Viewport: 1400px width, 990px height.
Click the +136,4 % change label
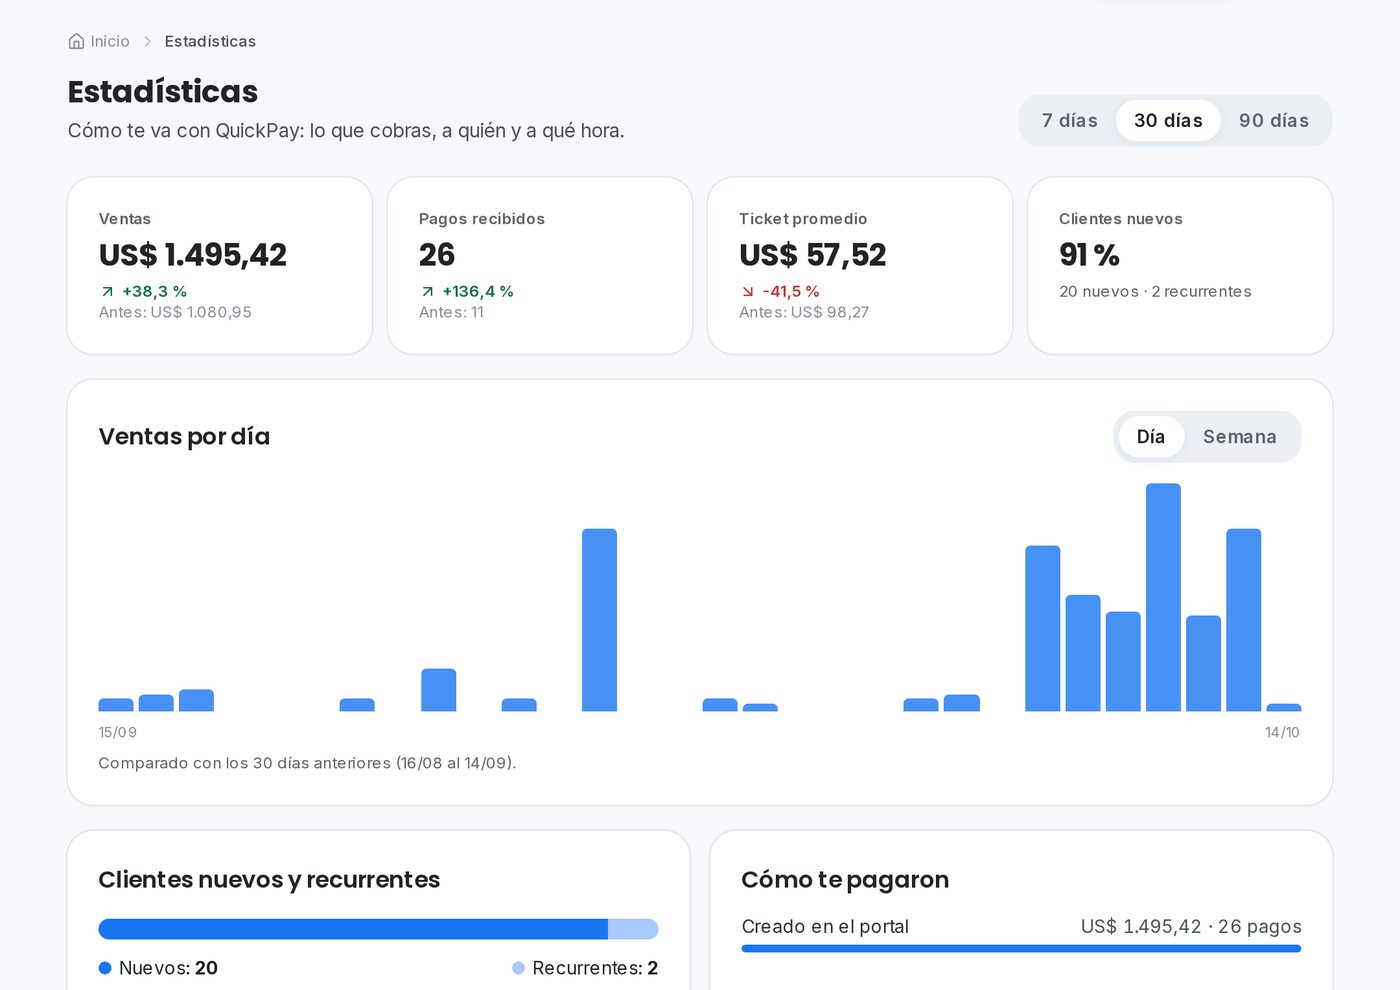(477, 291)
